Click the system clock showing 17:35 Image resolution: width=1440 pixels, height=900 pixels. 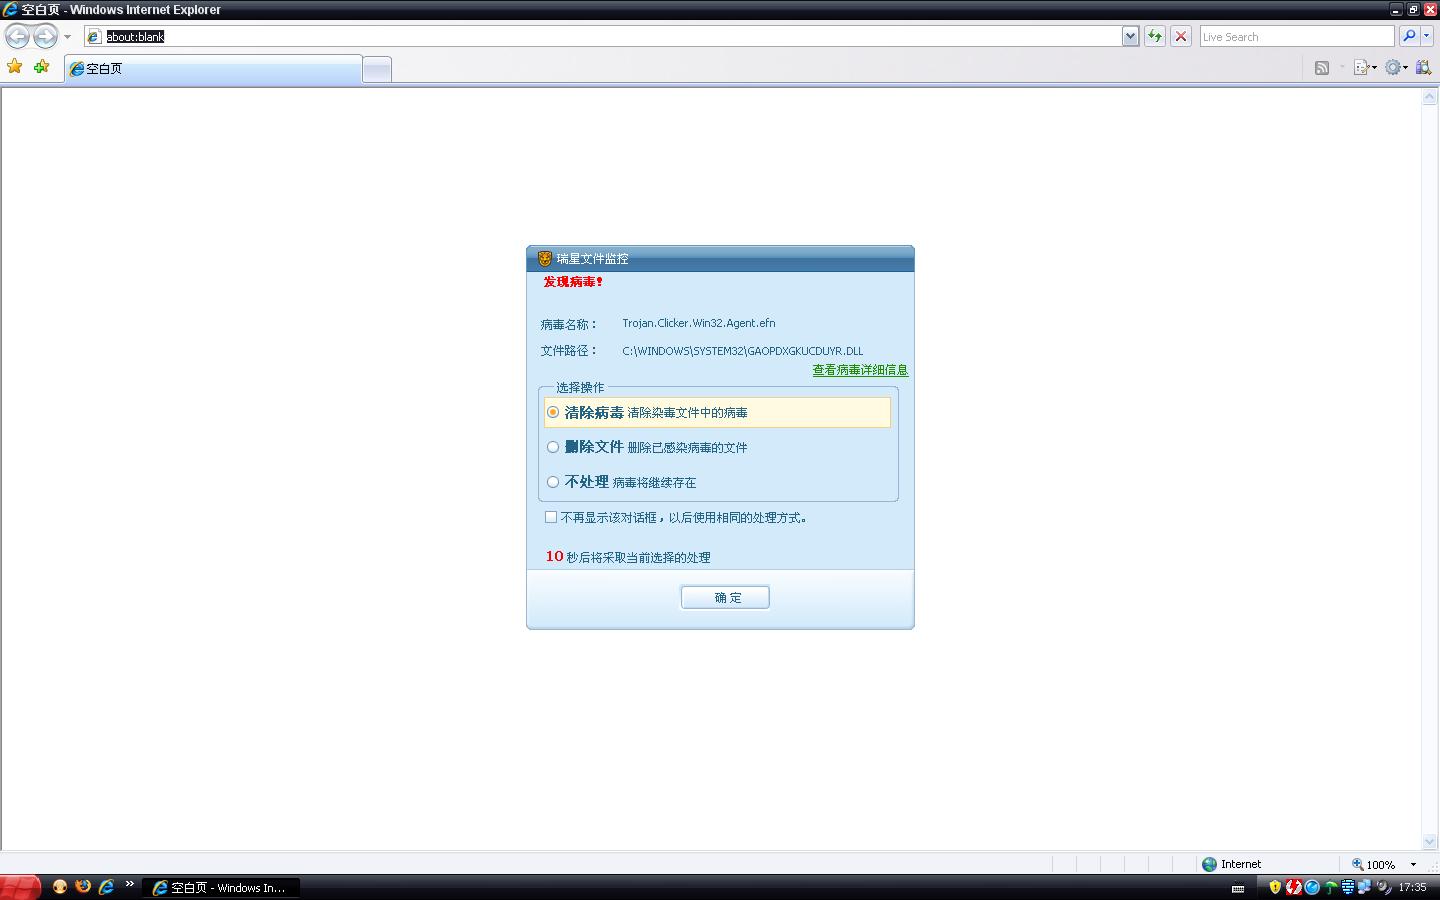(1413, 887)
